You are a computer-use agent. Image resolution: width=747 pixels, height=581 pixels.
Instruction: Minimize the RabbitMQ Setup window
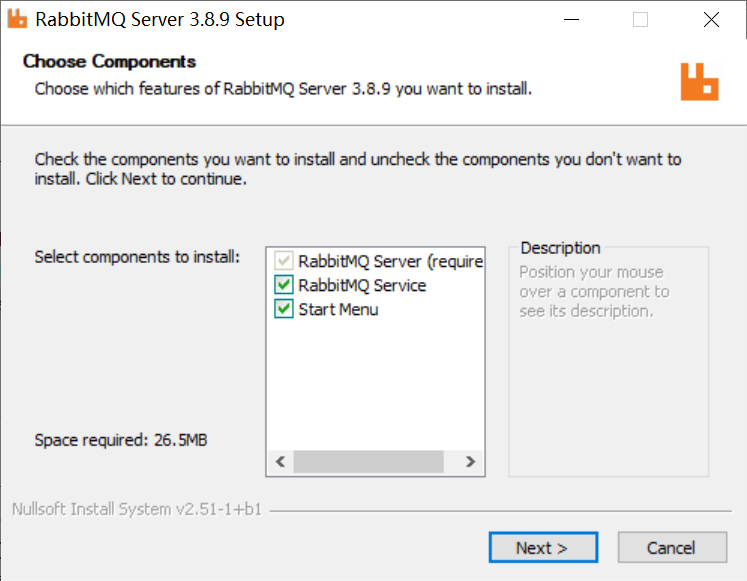pyautogui.click(x=571, y=20)
